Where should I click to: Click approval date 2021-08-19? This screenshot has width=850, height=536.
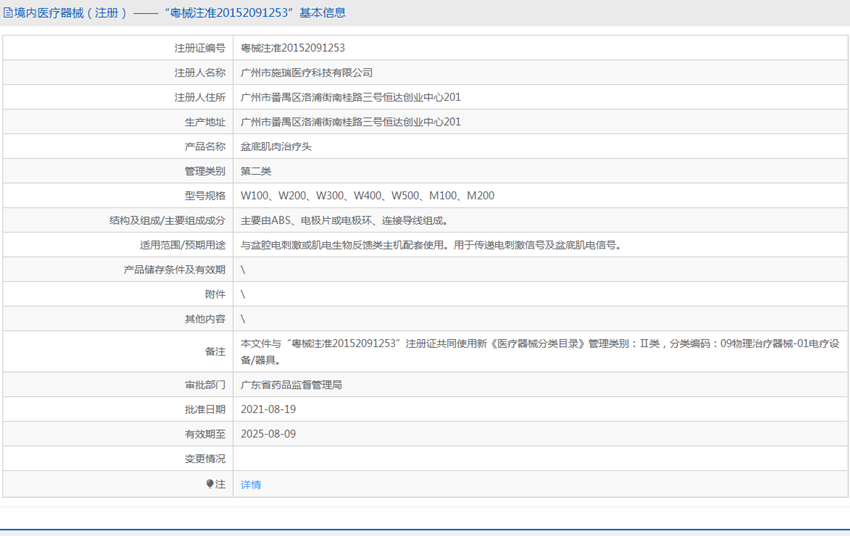click(268, 410)
